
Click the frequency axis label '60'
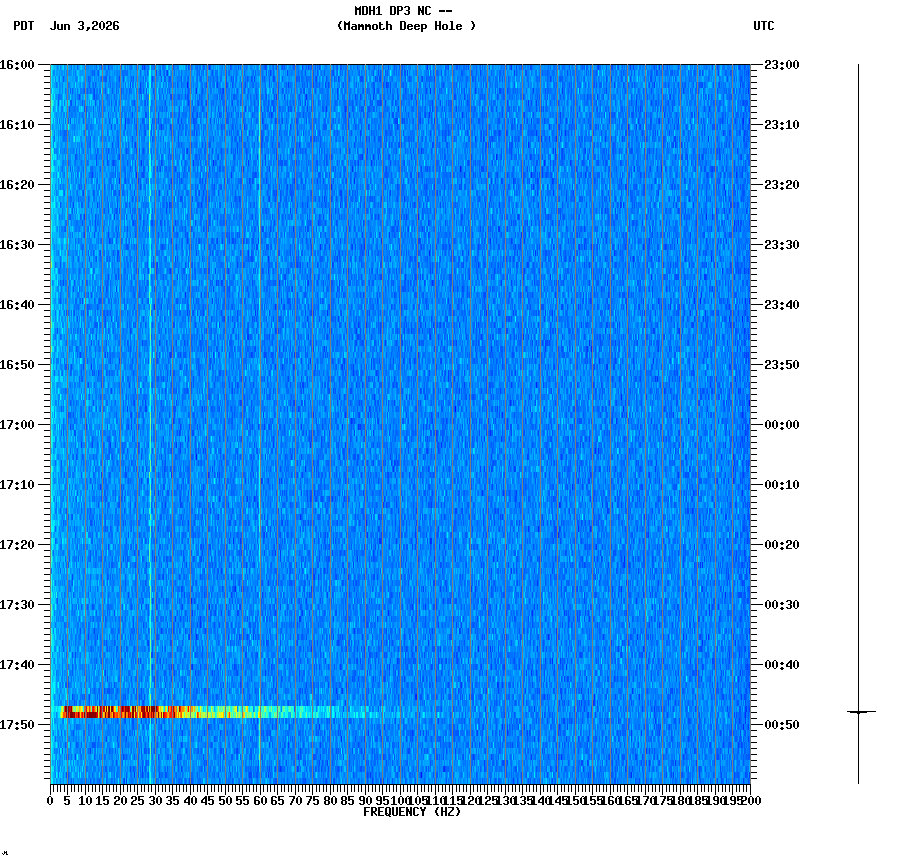(261, 801)
